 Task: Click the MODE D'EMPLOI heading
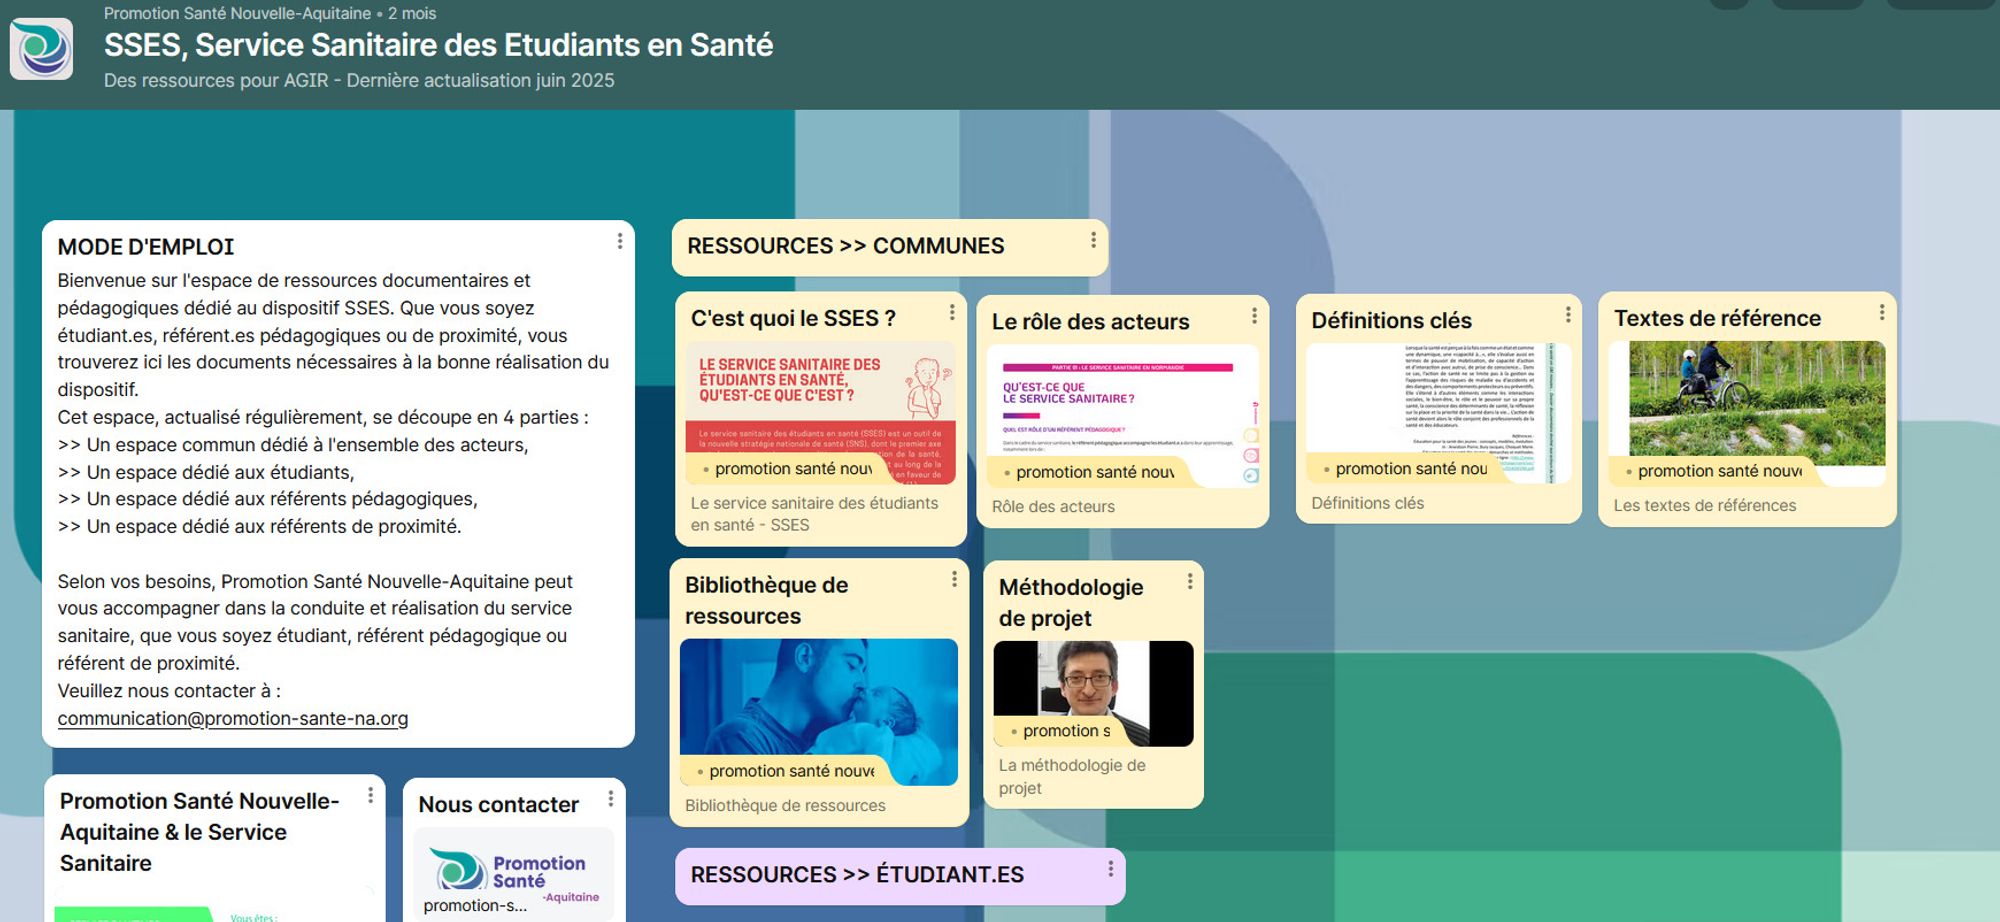point(145,247)
